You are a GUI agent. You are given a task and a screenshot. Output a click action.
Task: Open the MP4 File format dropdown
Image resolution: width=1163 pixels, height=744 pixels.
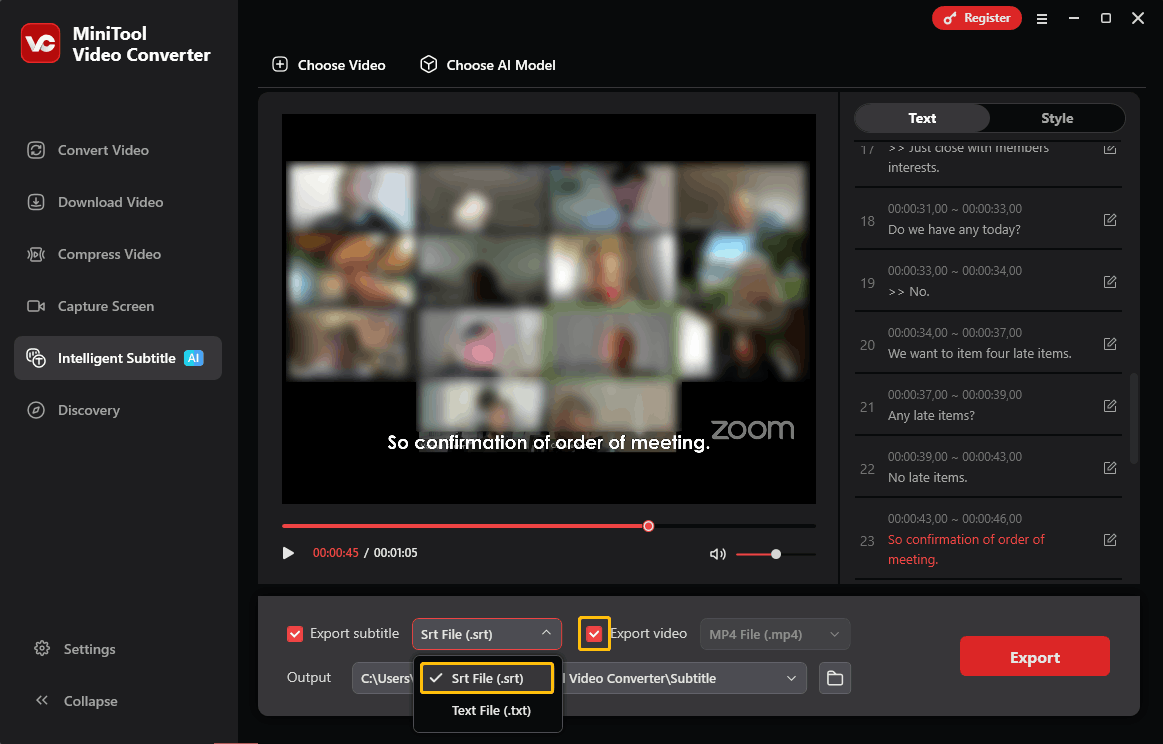click(774, 633)
